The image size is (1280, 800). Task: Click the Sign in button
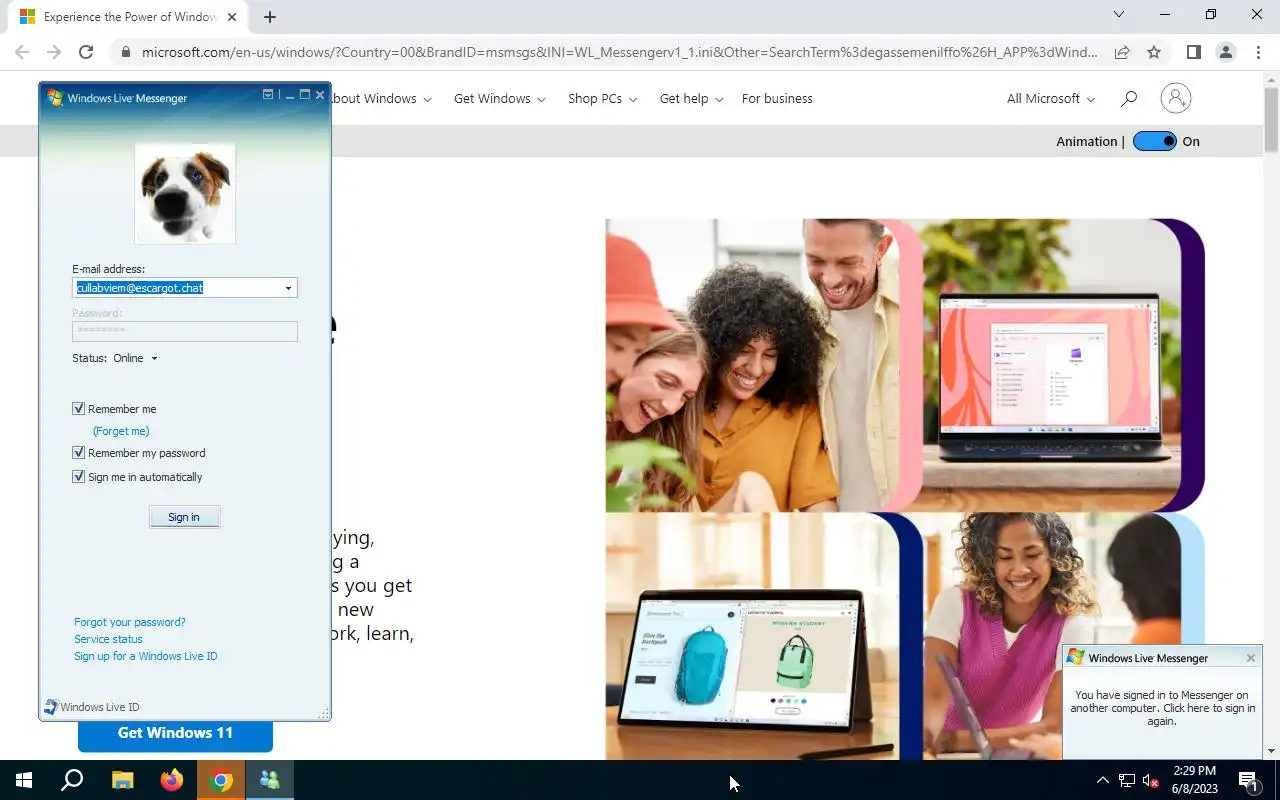point(184,517)
